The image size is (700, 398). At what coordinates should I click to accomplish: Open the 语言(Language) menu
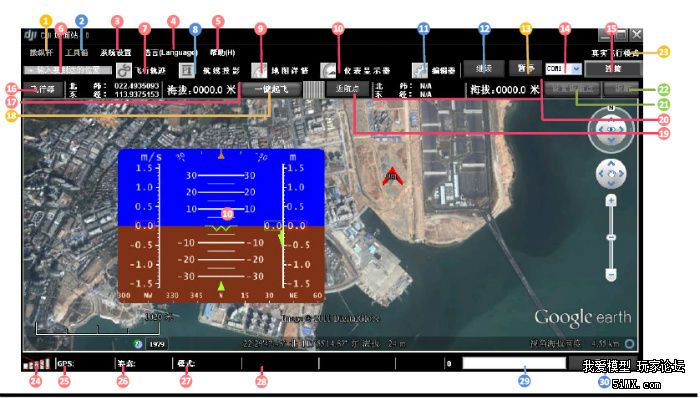(x=171, y=53)
